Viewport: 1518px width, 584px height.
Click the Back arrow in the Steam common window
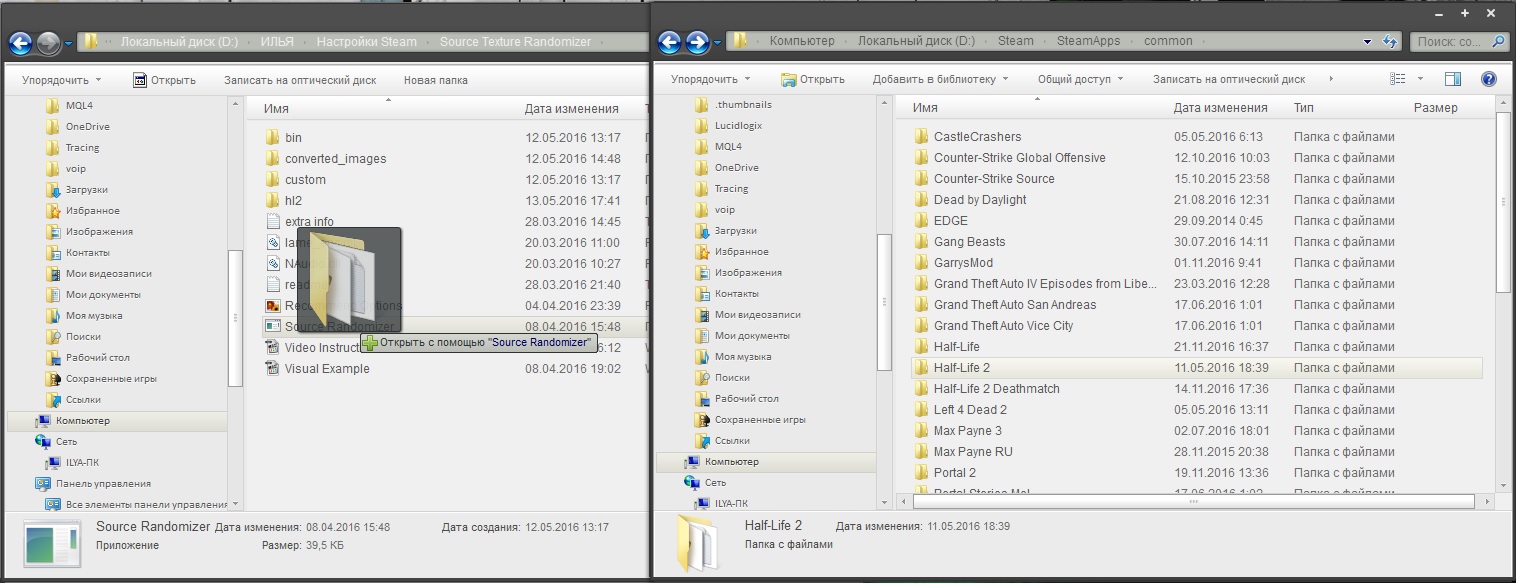point(670,42)
